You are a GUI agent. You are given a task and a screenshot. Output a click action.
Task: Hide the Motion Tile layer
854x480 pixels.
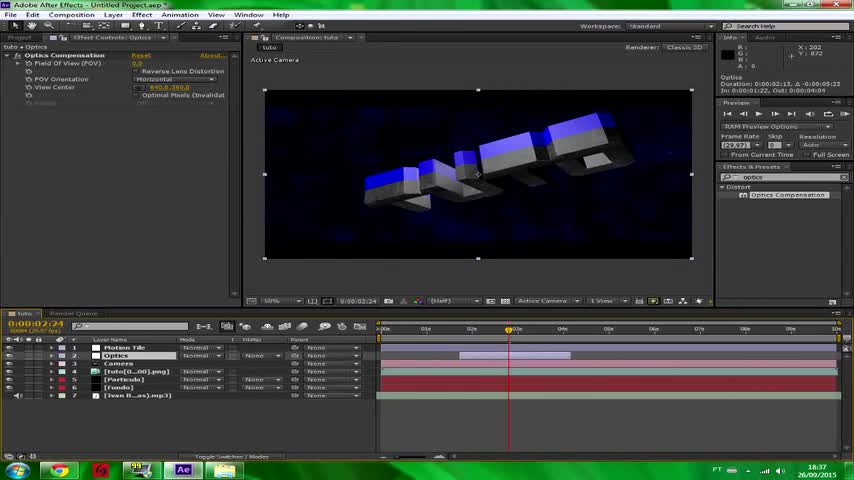coord(9,348)
